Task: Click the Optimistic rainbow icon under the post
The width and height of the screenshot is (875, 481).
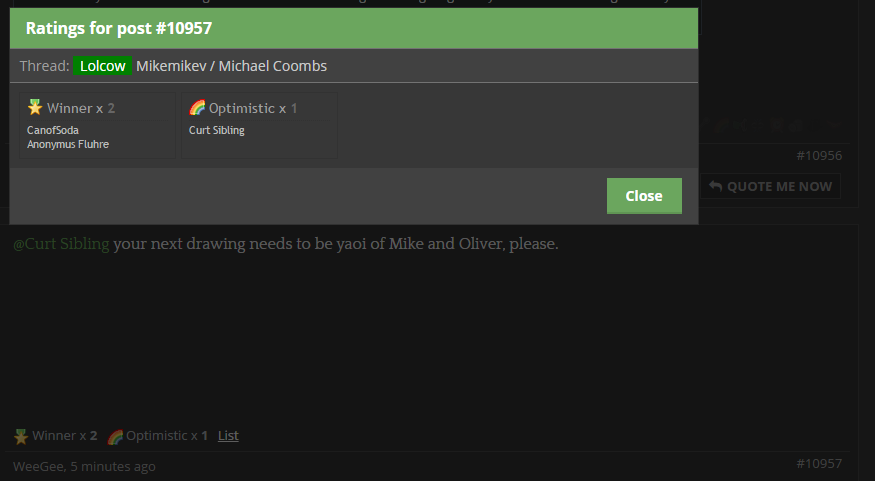Action: tap(115, 436)
